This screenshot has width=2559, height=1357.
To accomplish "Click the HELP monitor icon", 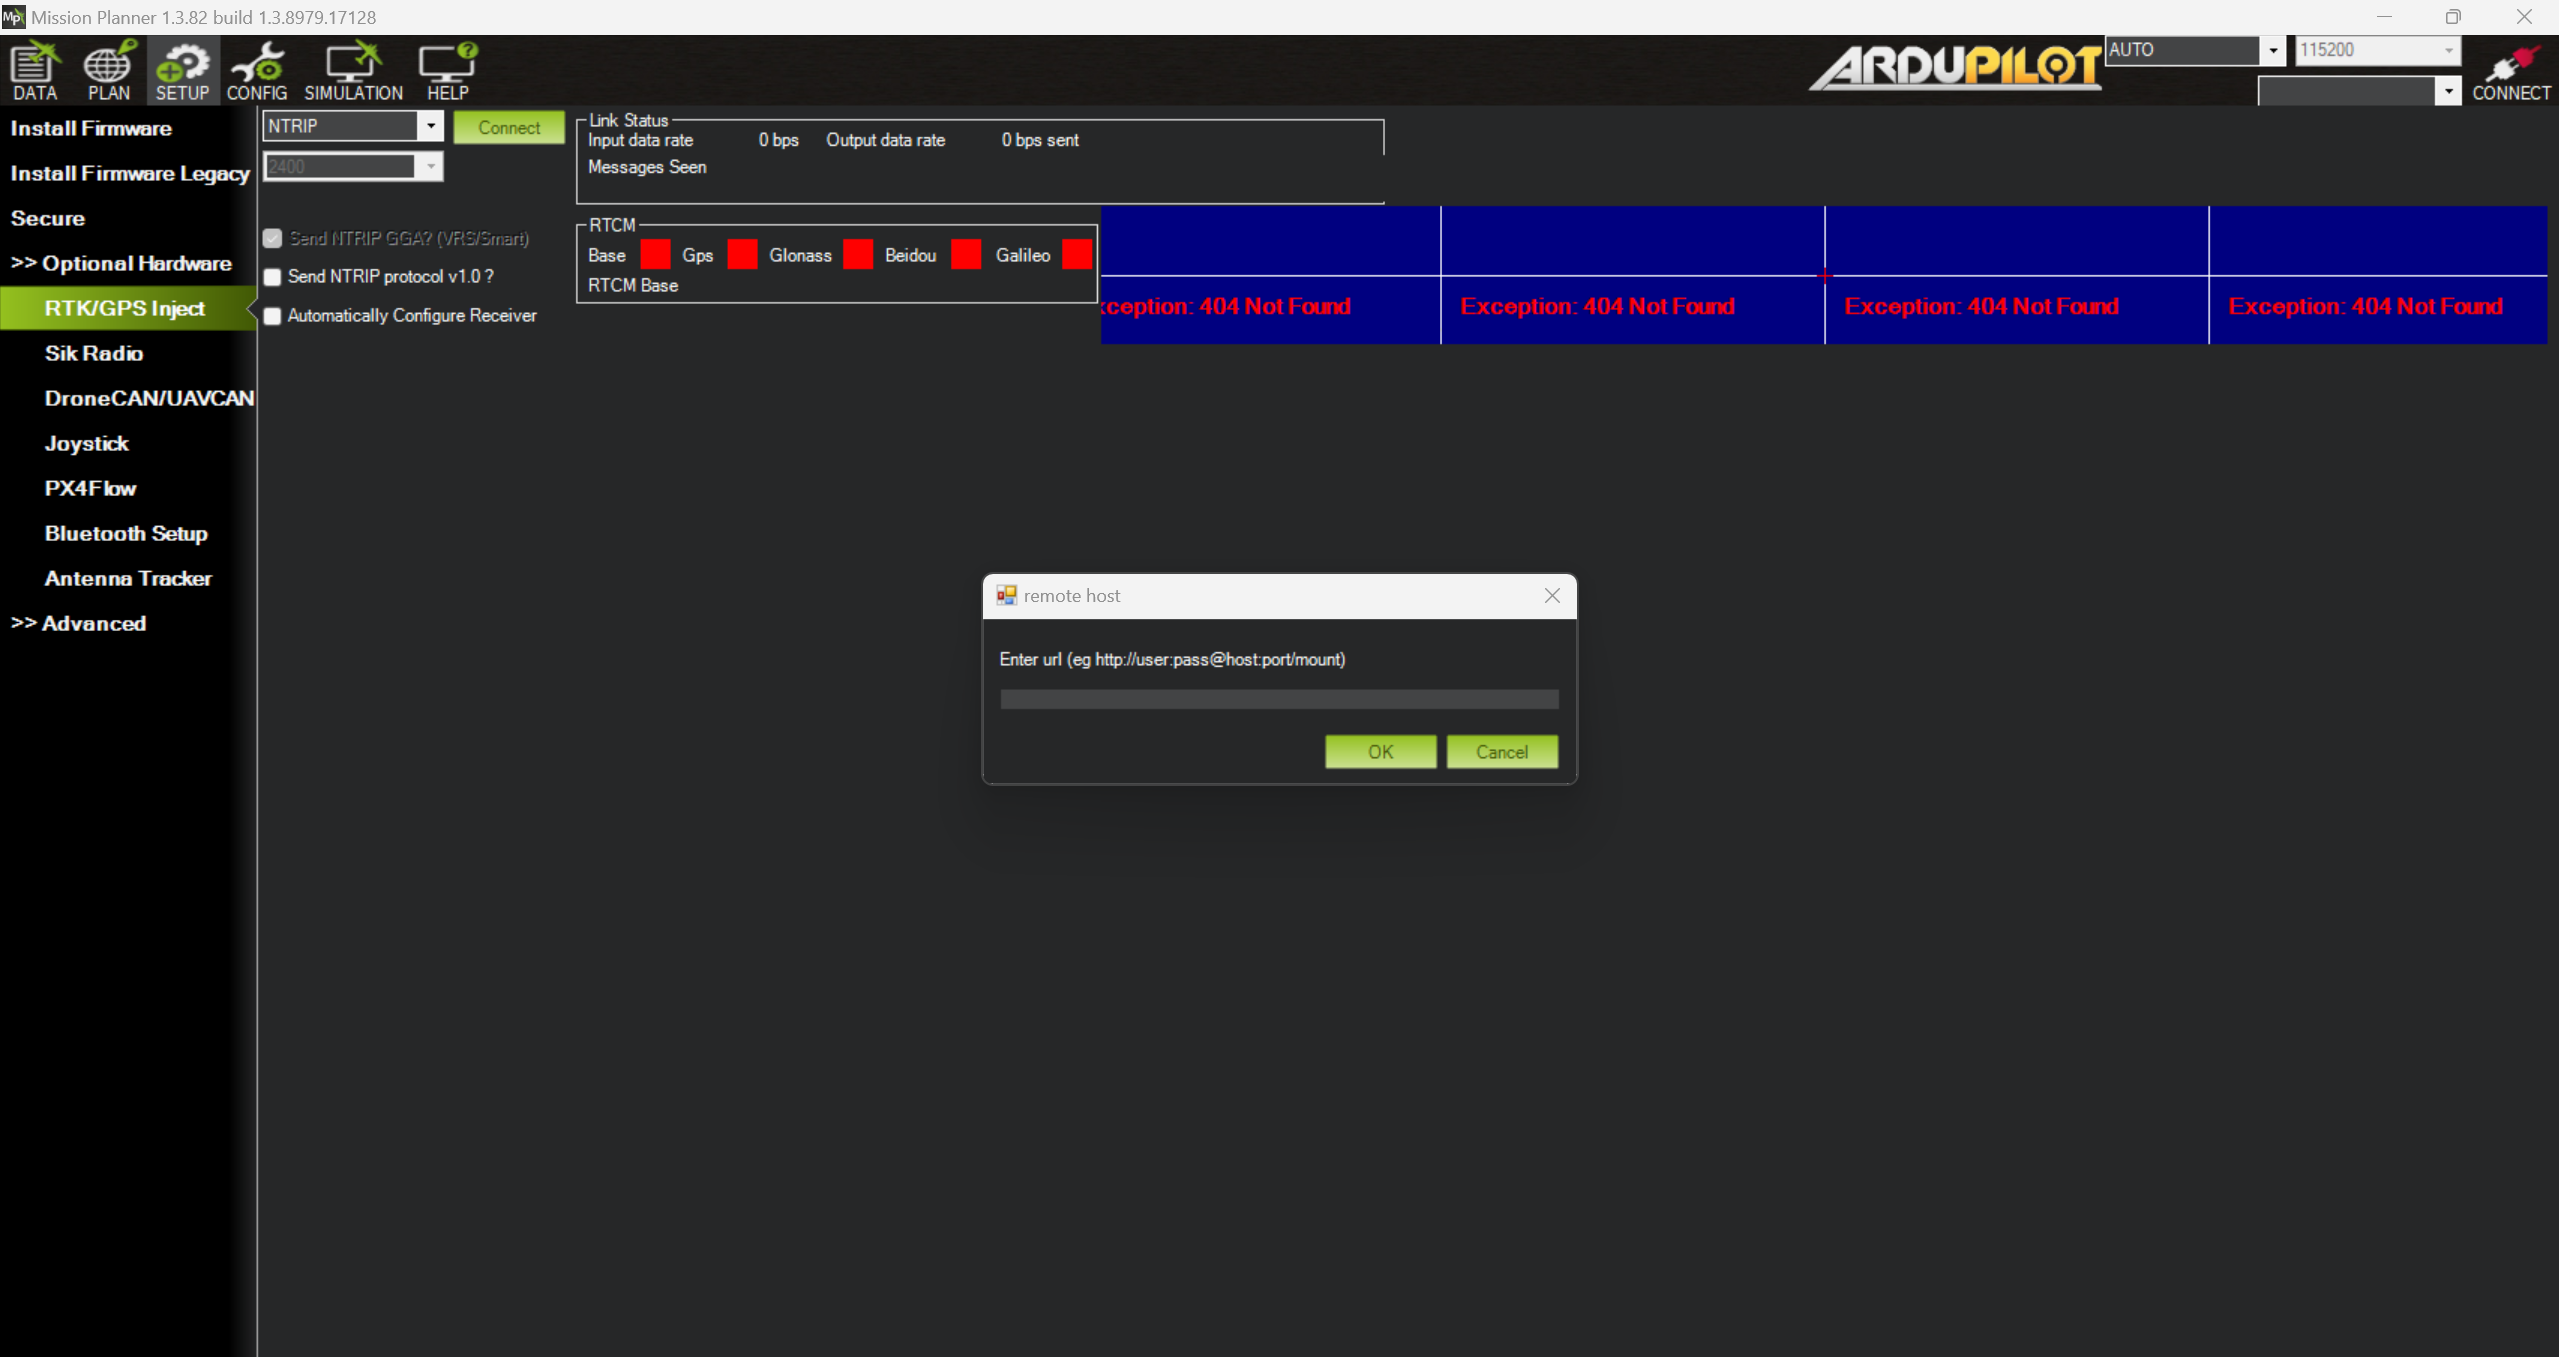I will click(447, 70).
